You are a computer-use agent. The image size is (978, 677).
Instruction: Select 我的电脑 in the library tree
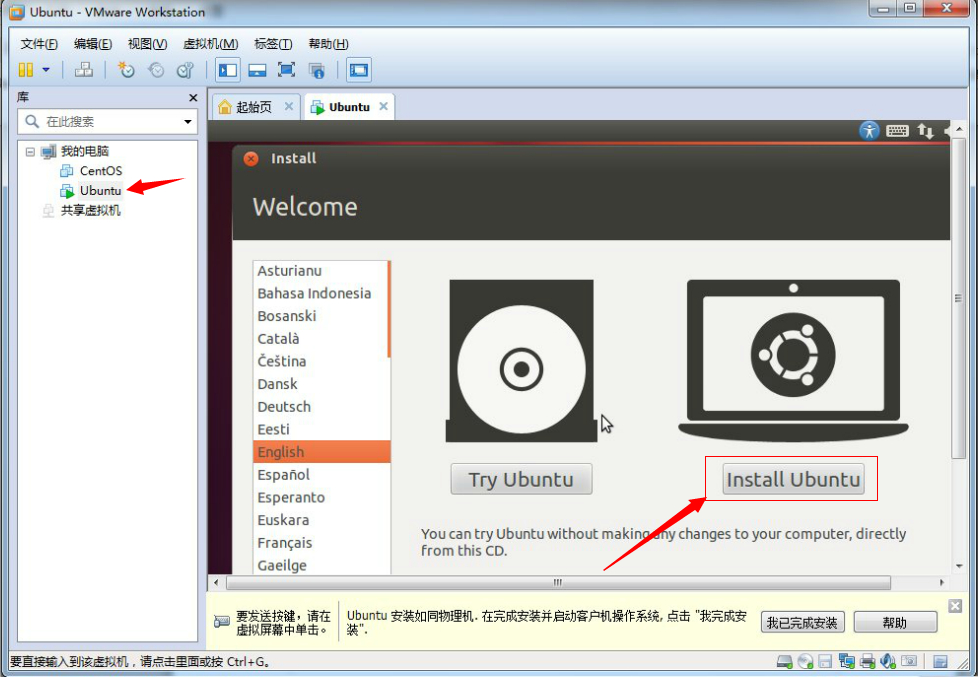(x=84, y=151)
